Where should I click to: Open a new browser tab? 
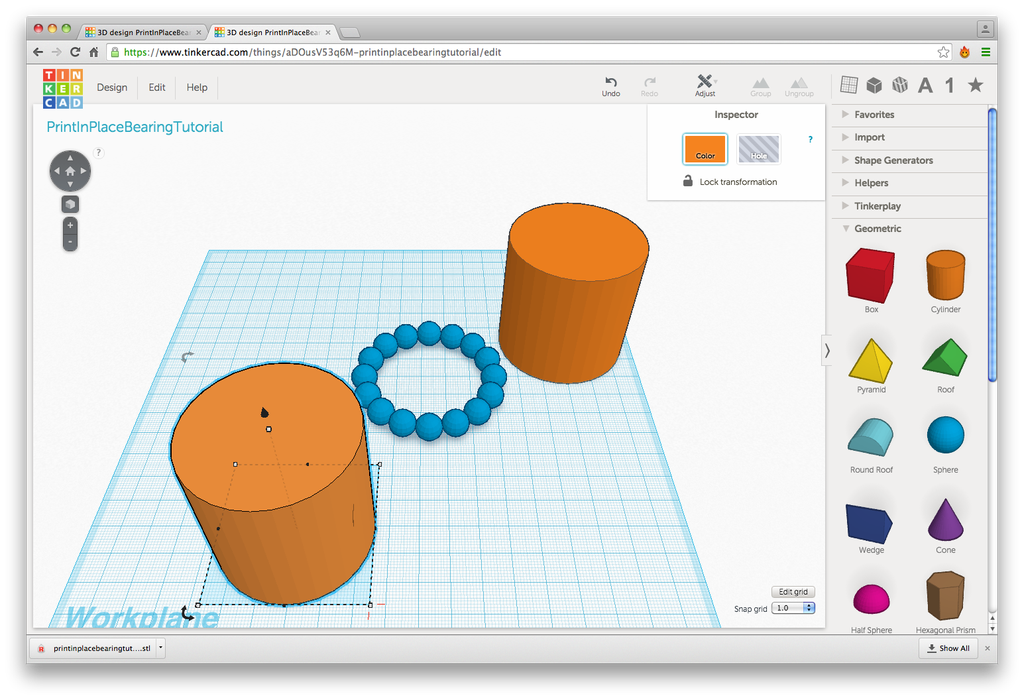click(x=350, y=33)
